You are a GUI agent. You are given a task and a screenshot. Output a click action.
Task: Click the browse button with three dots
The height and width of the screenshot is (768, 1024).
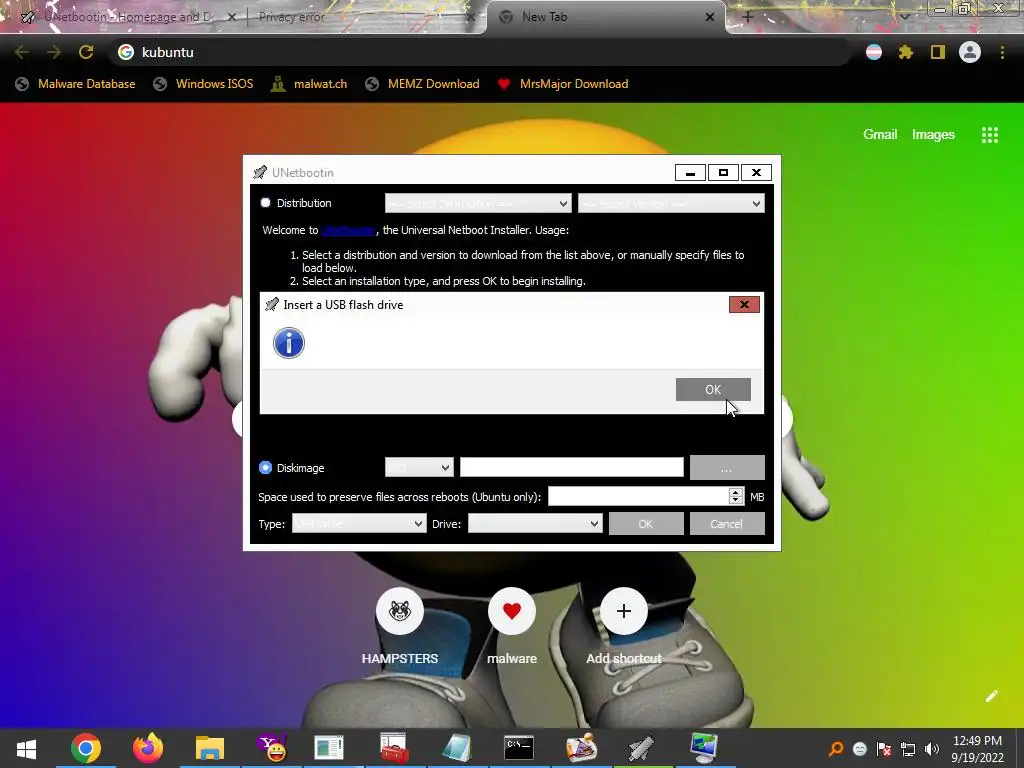coord(727,468)
